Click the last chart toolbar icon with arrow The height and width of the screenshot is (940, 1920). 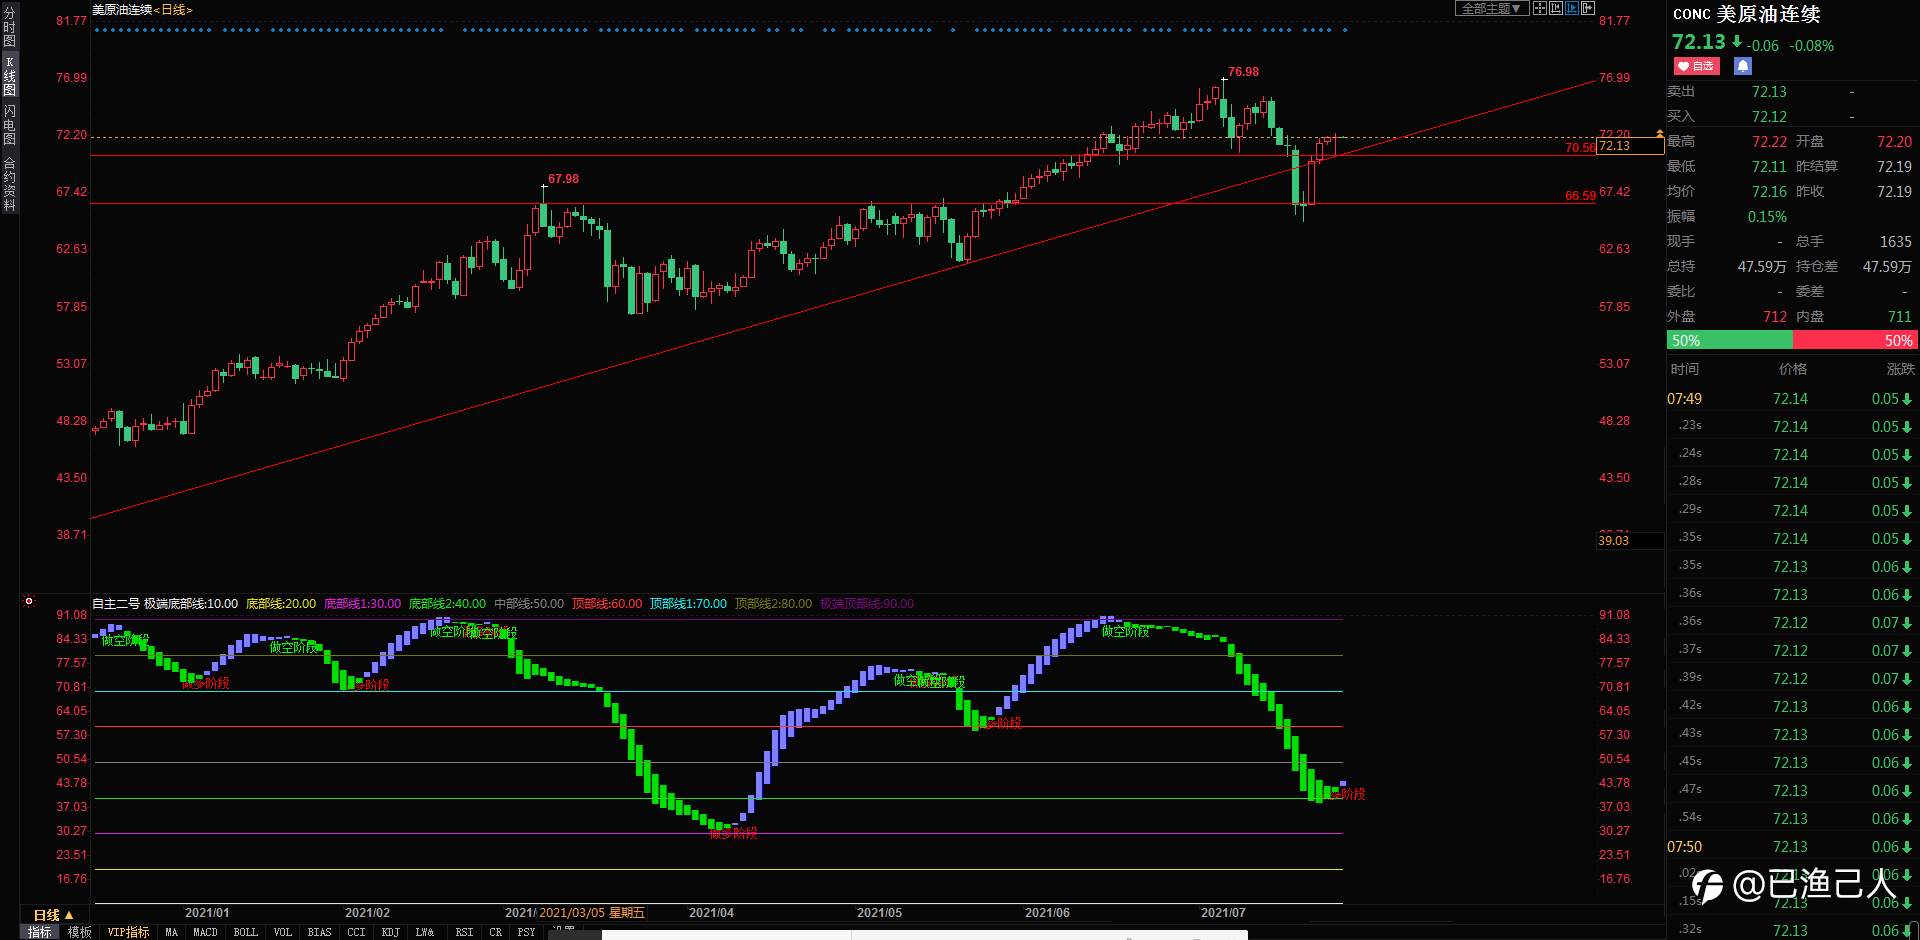(x=1588, y=8)
